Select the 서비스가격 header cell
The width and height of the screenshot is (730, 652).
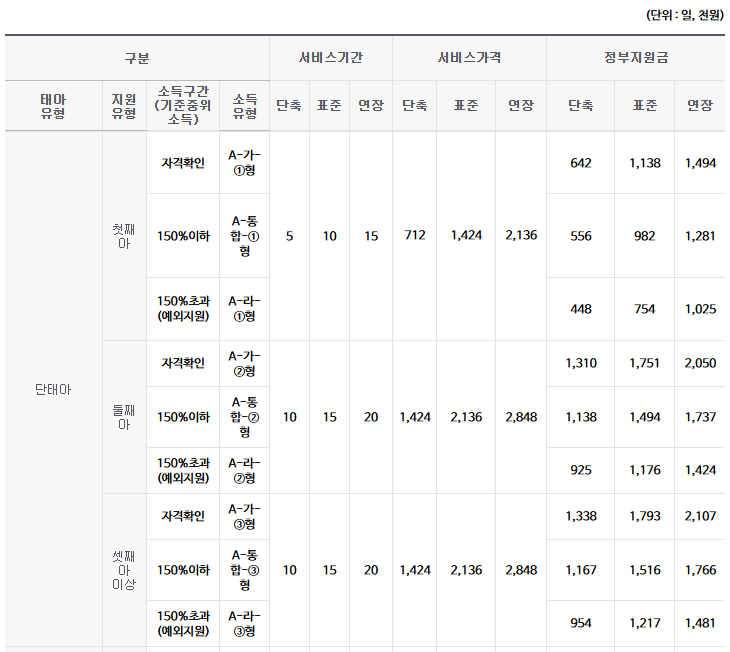pyautogui.click(x=469, y=58)
